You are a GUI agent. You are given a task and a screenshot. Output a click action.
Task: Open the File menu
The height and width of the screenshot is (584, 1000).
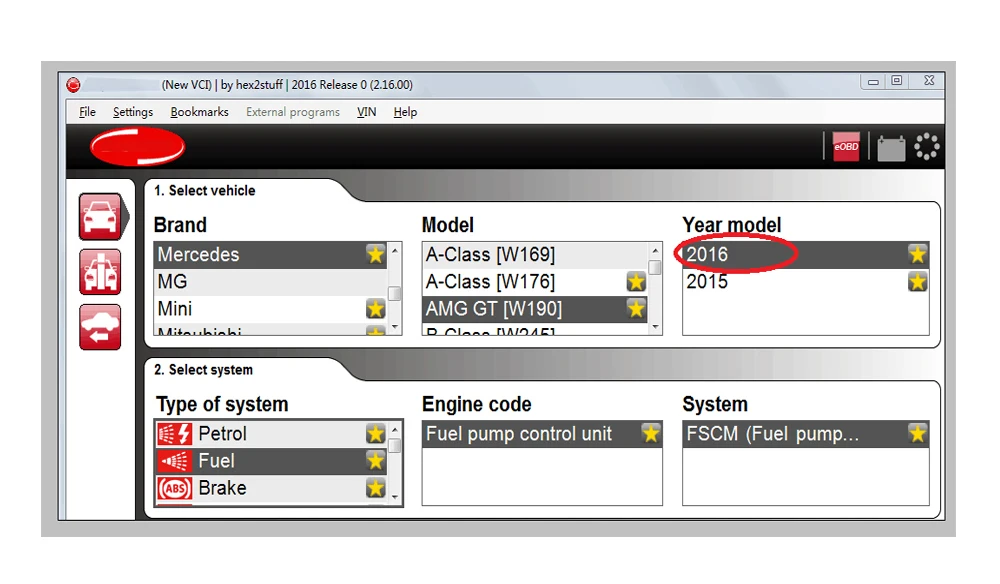coord(87,112)
